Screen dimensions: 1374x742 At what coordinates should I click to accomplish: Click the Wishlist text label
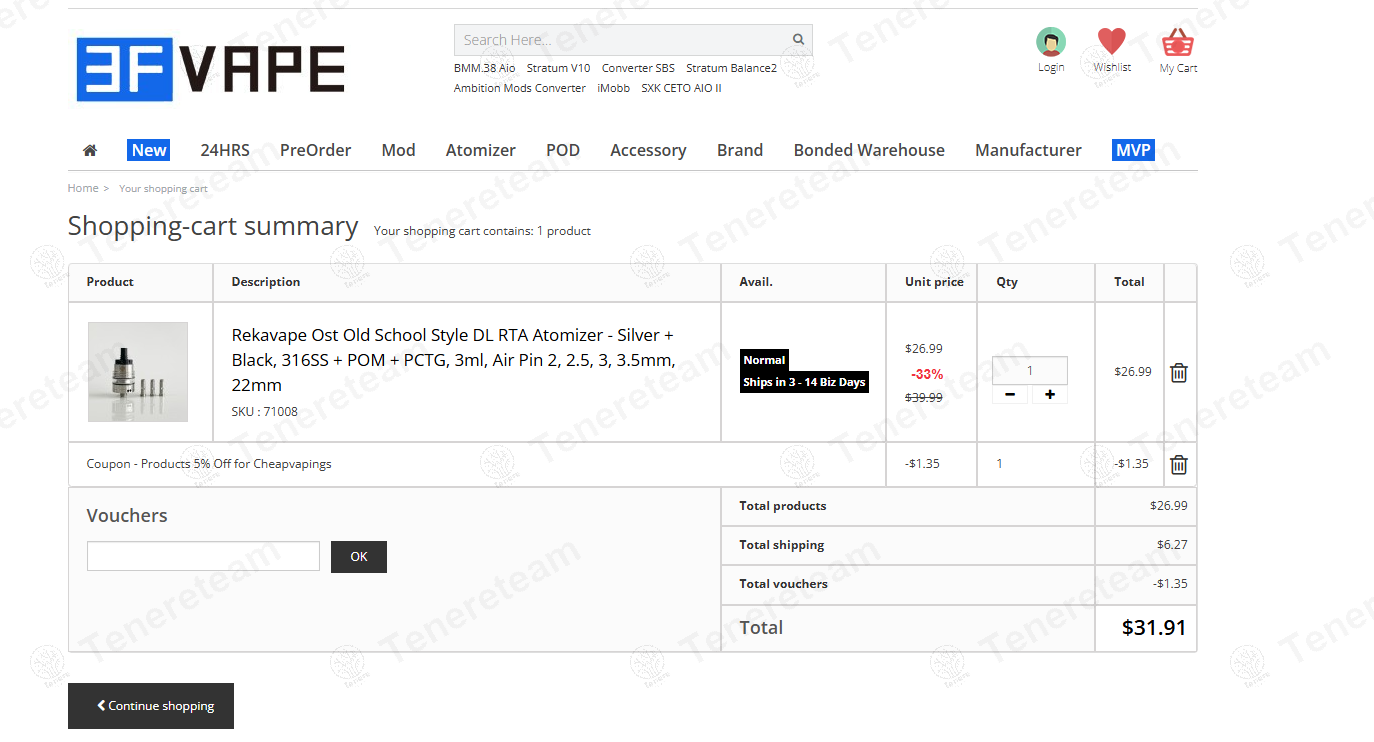pos(1112,68)
